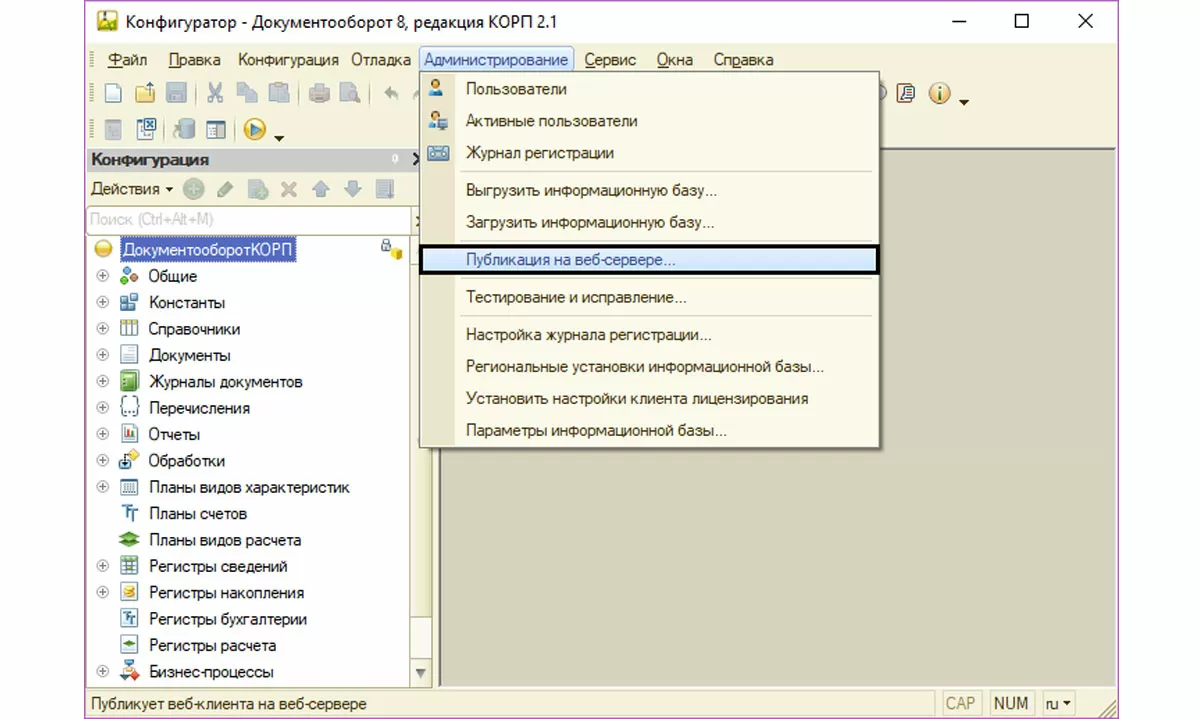The height and width of the screenshot is (719, 1200).
Task: Select Загрузить информационную базу
Action: coord(649,222)
